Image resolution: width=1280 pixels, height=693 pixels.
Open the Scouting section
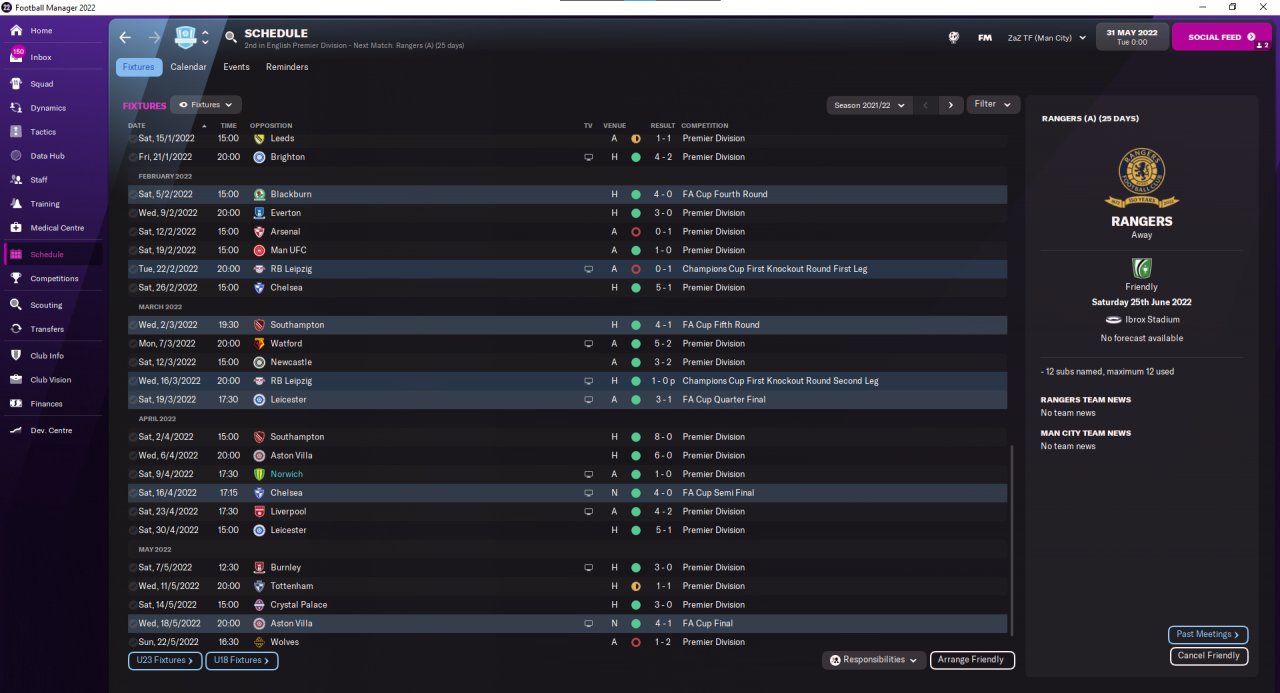pyautogui.click(x=52, y=305)
